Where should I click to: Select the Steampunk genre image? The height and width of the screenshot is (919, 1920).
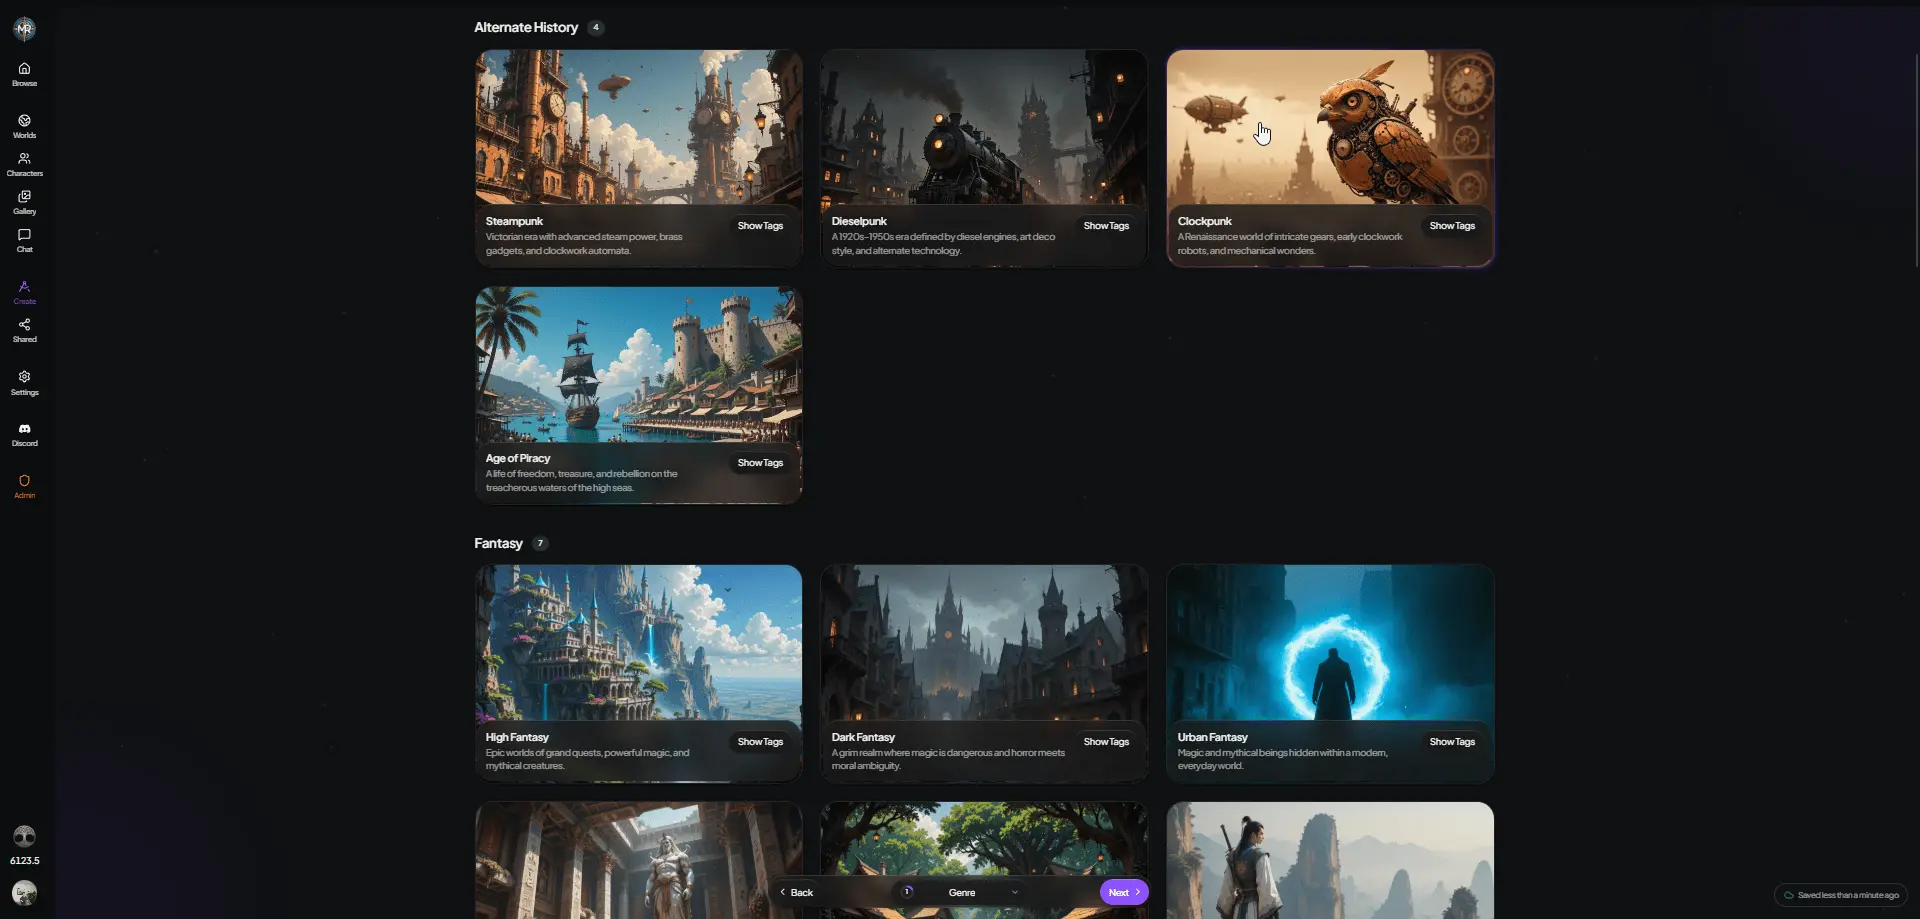click(638, 127)
